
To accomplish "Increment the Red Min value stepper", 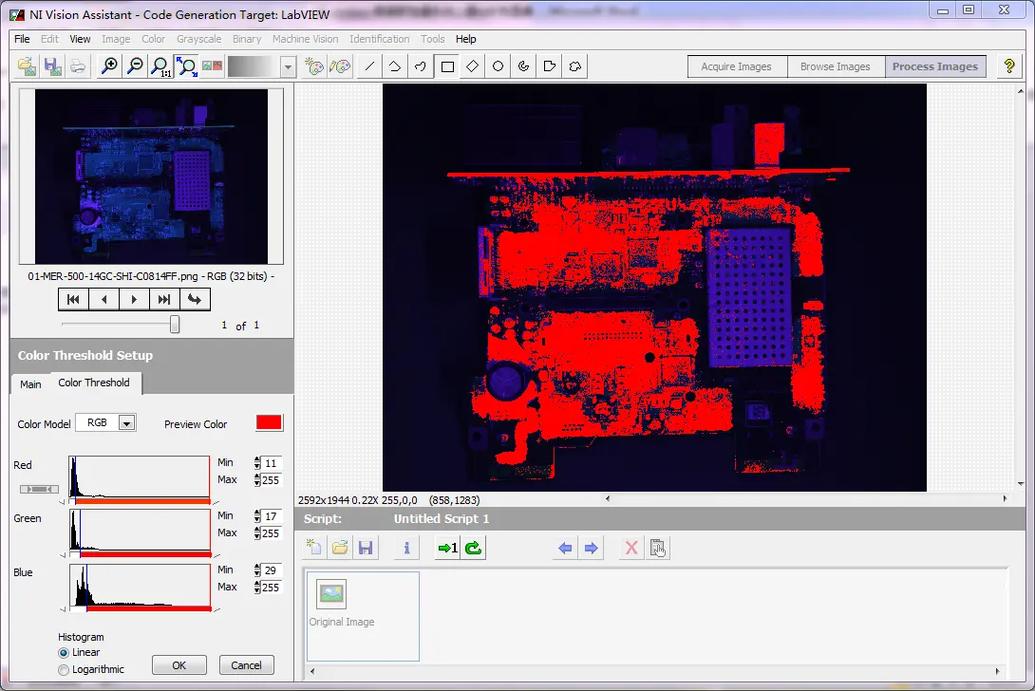I will [x=258, y=460].
